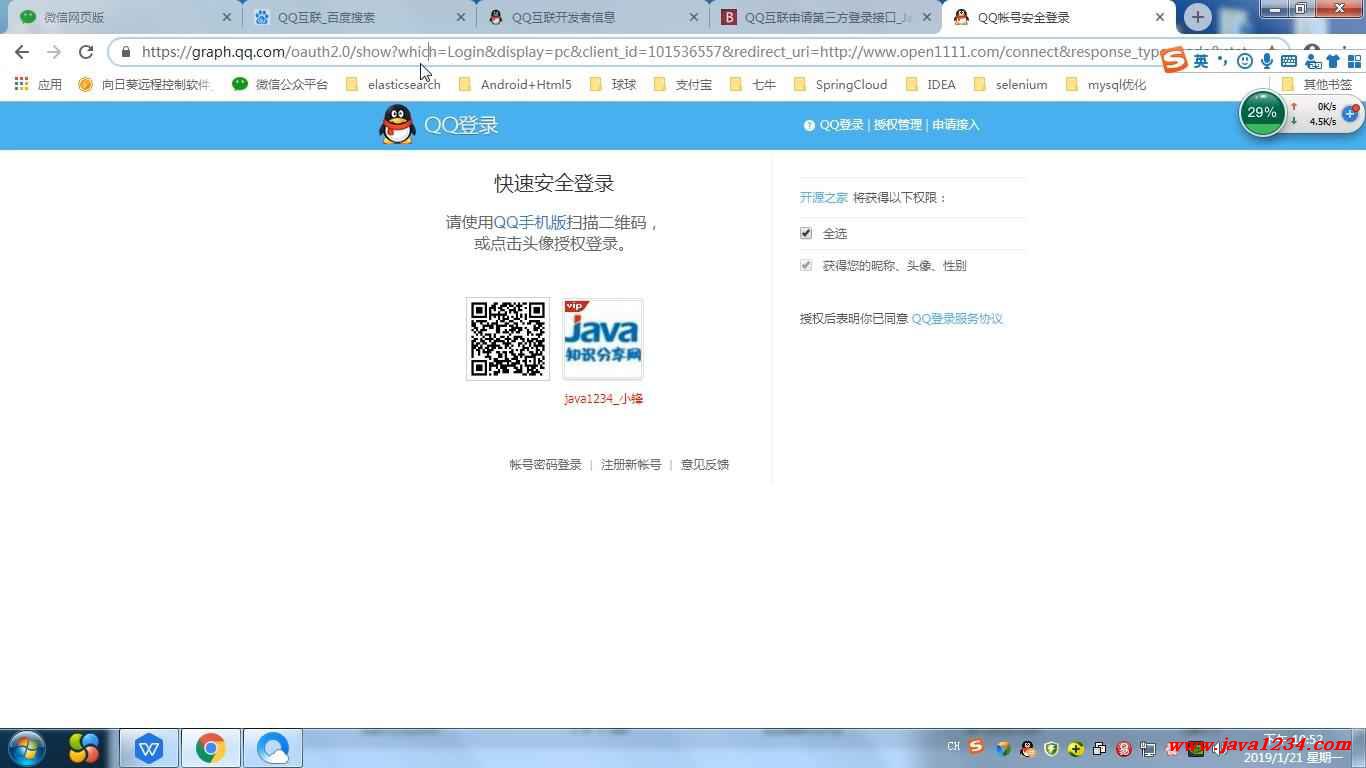The image size is (1366, 768).
Task: Toggle the 全选 checkbox
Action: pyautogui.click(x=806, y=233)
